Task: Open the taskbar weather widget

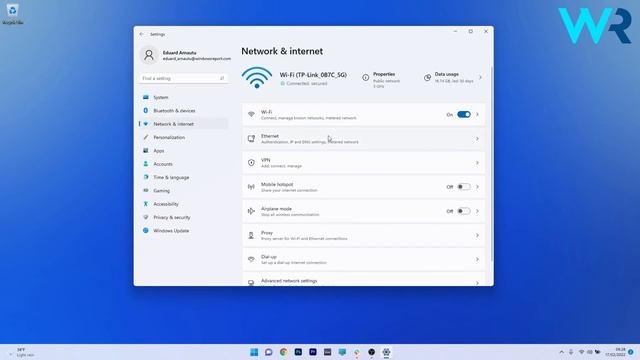Action: pyautogui.click(x=21, y=352)
